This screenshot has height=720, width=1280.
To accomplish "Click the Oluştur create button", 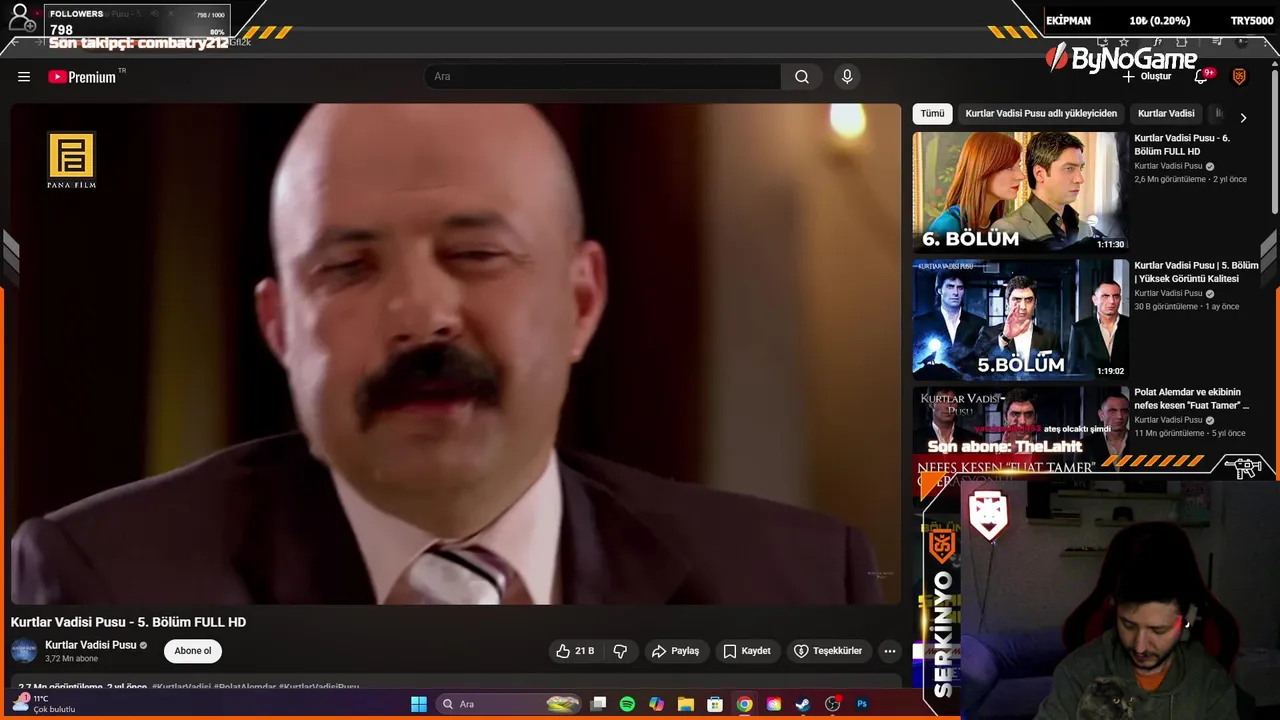I will click(1146, 77).
